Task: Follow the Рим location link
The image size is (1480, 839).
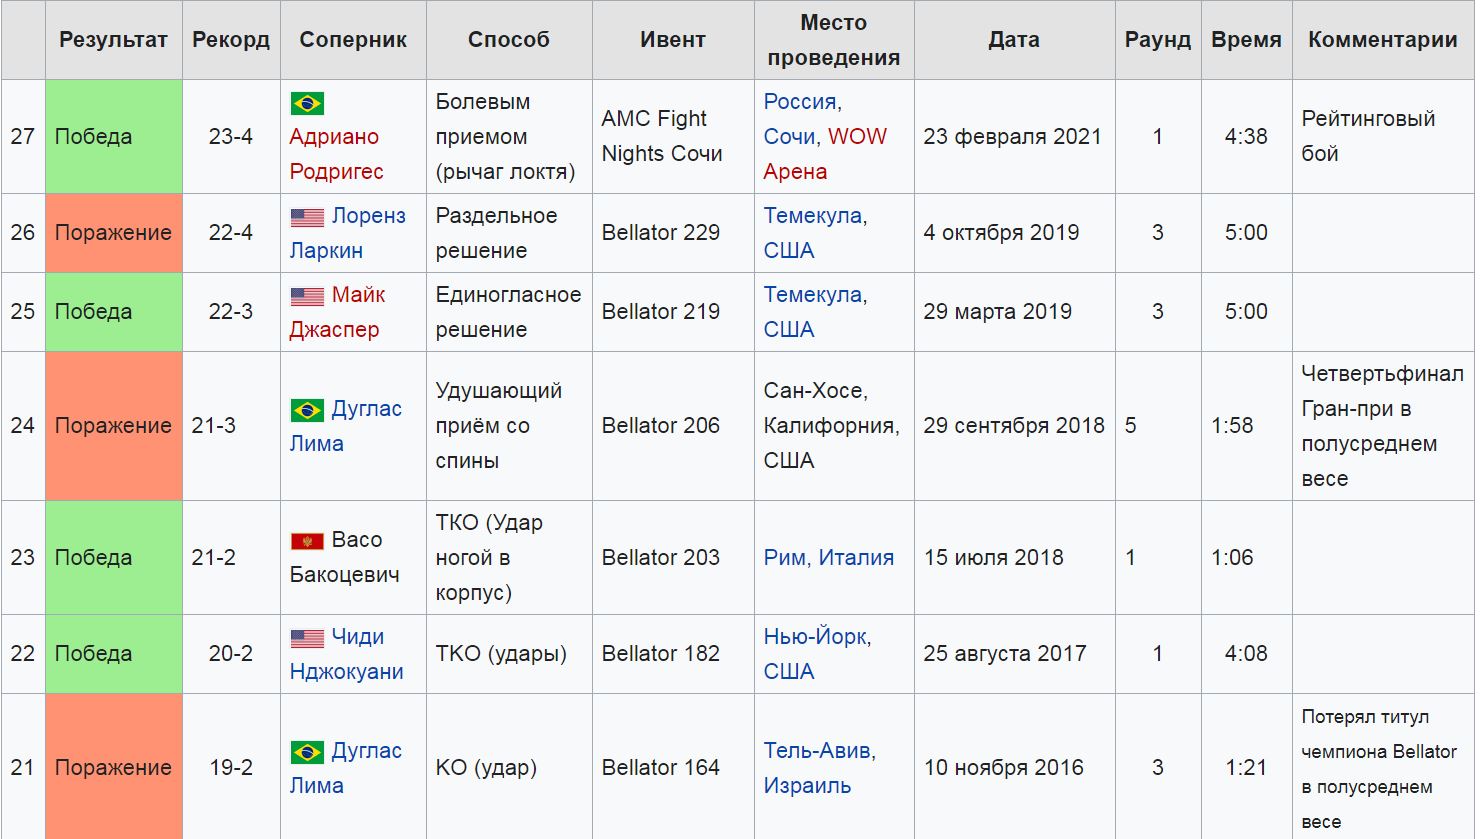Action: pos(784,558)
